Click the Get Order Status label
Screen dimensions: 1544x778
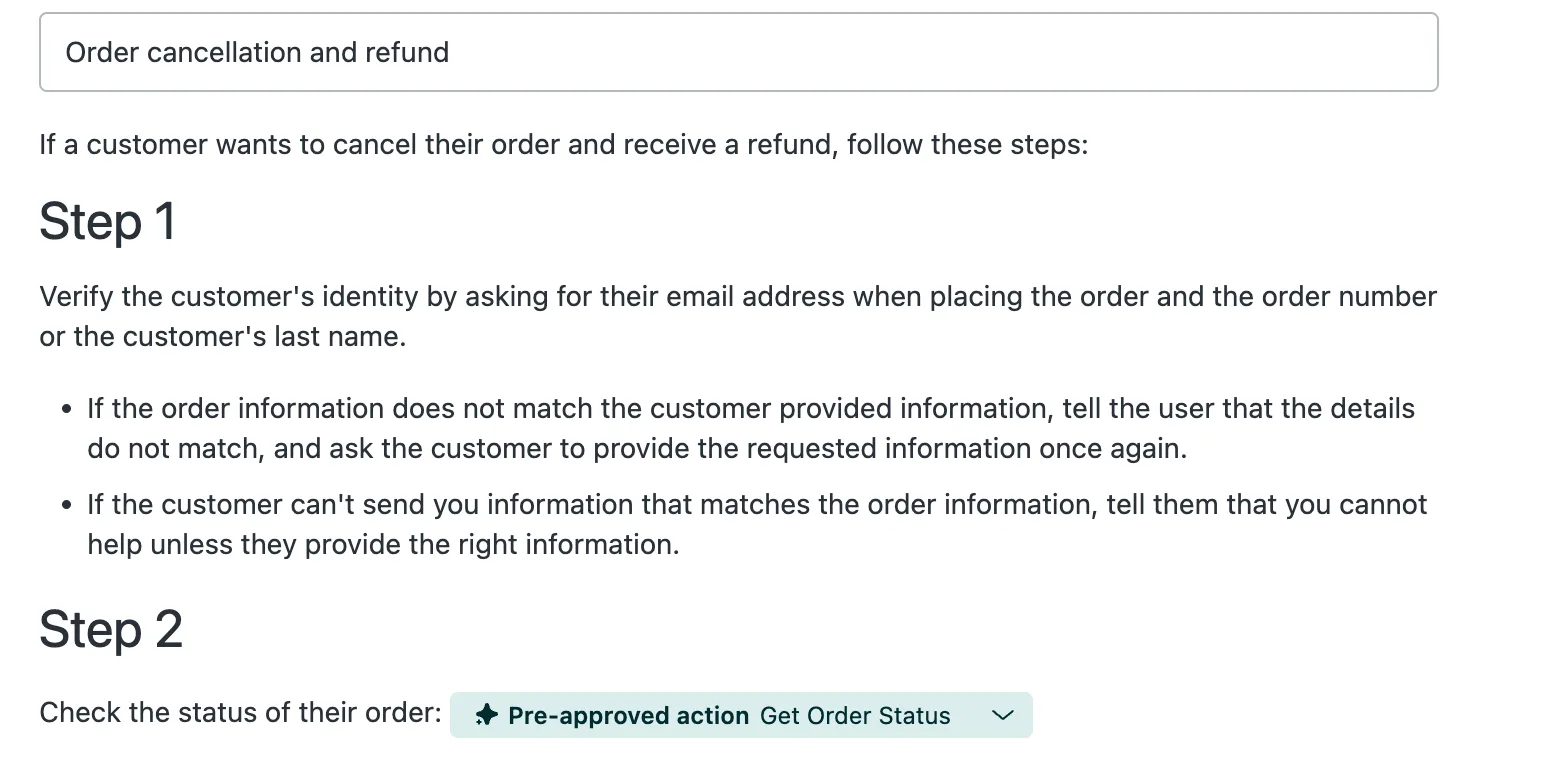point(855,715)
